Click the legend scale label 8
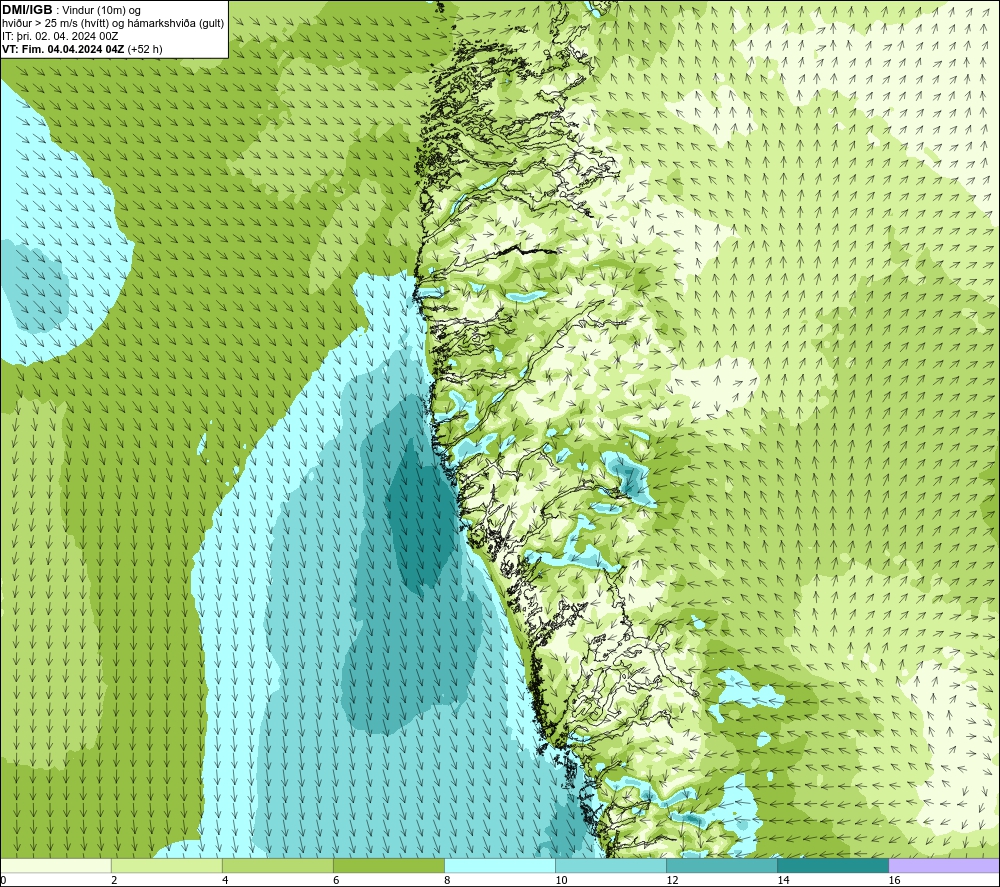 coord(447,881)
